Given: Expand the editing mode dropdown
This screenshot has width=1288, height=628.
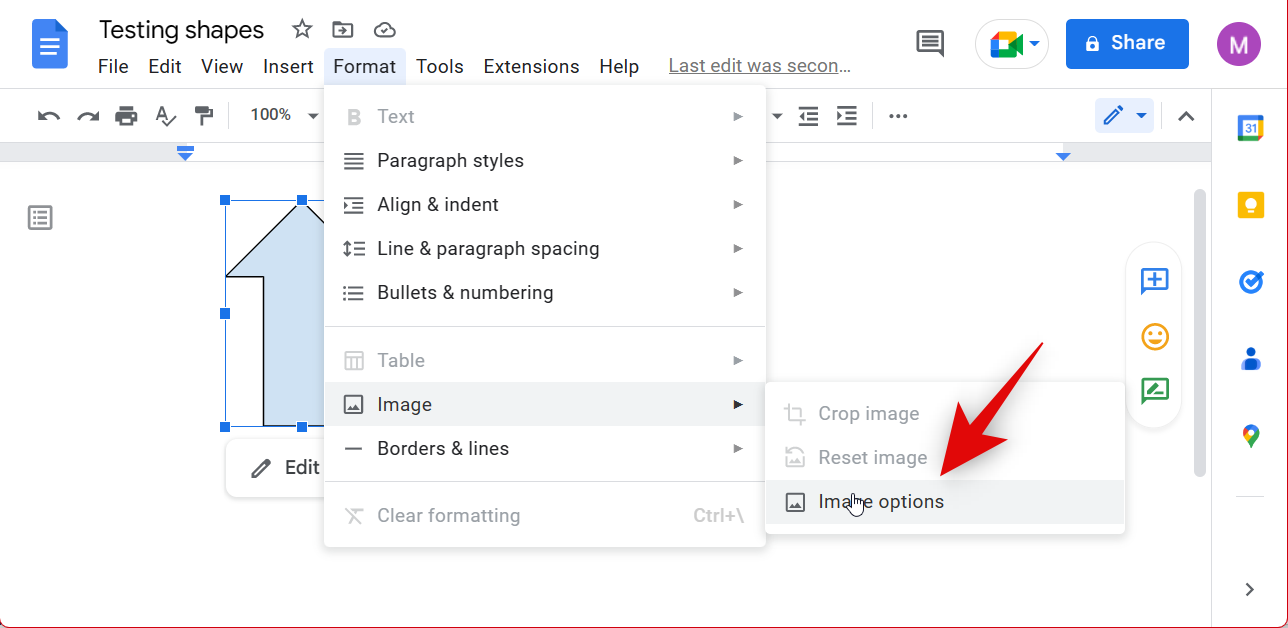Looking at the screenshot, I should tap(1124, 116).
